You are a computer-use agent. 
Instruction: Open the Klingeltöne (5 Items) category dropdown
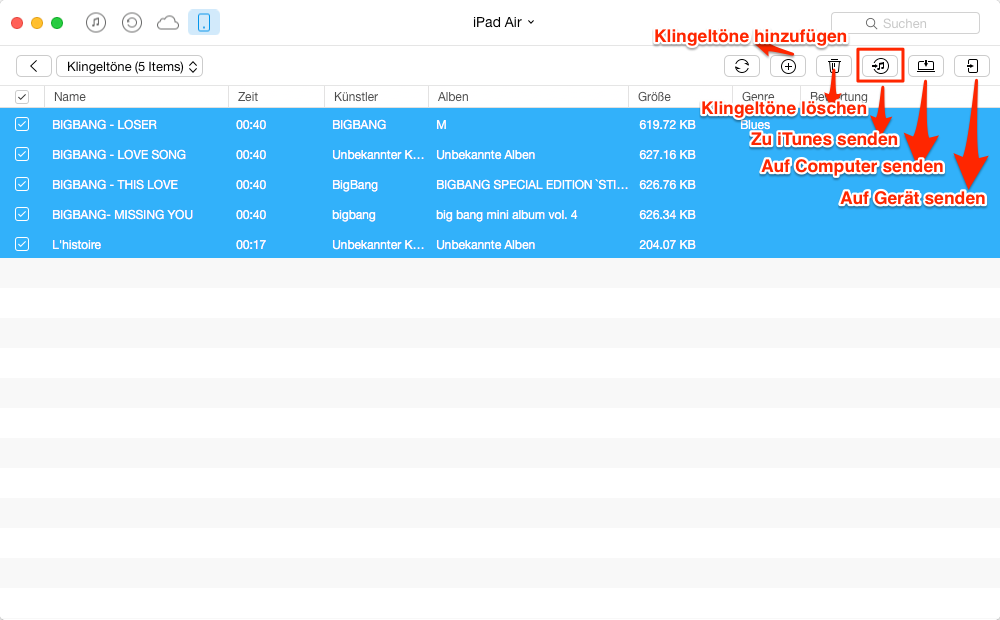pyautogui.click(x=129, y=66)
